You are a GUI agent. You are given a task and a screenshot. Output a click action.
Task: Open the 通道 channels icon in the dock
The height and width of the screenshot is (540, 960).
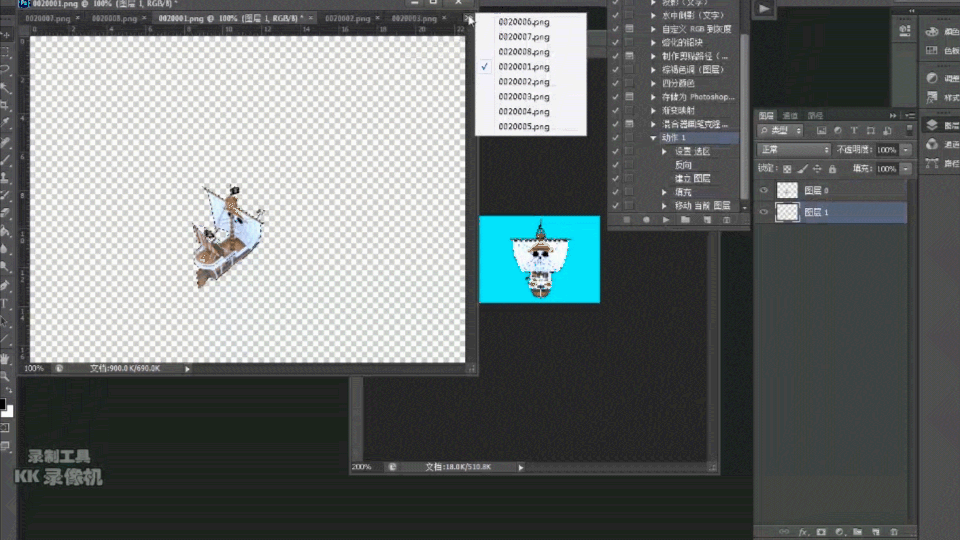coord(932,144)
